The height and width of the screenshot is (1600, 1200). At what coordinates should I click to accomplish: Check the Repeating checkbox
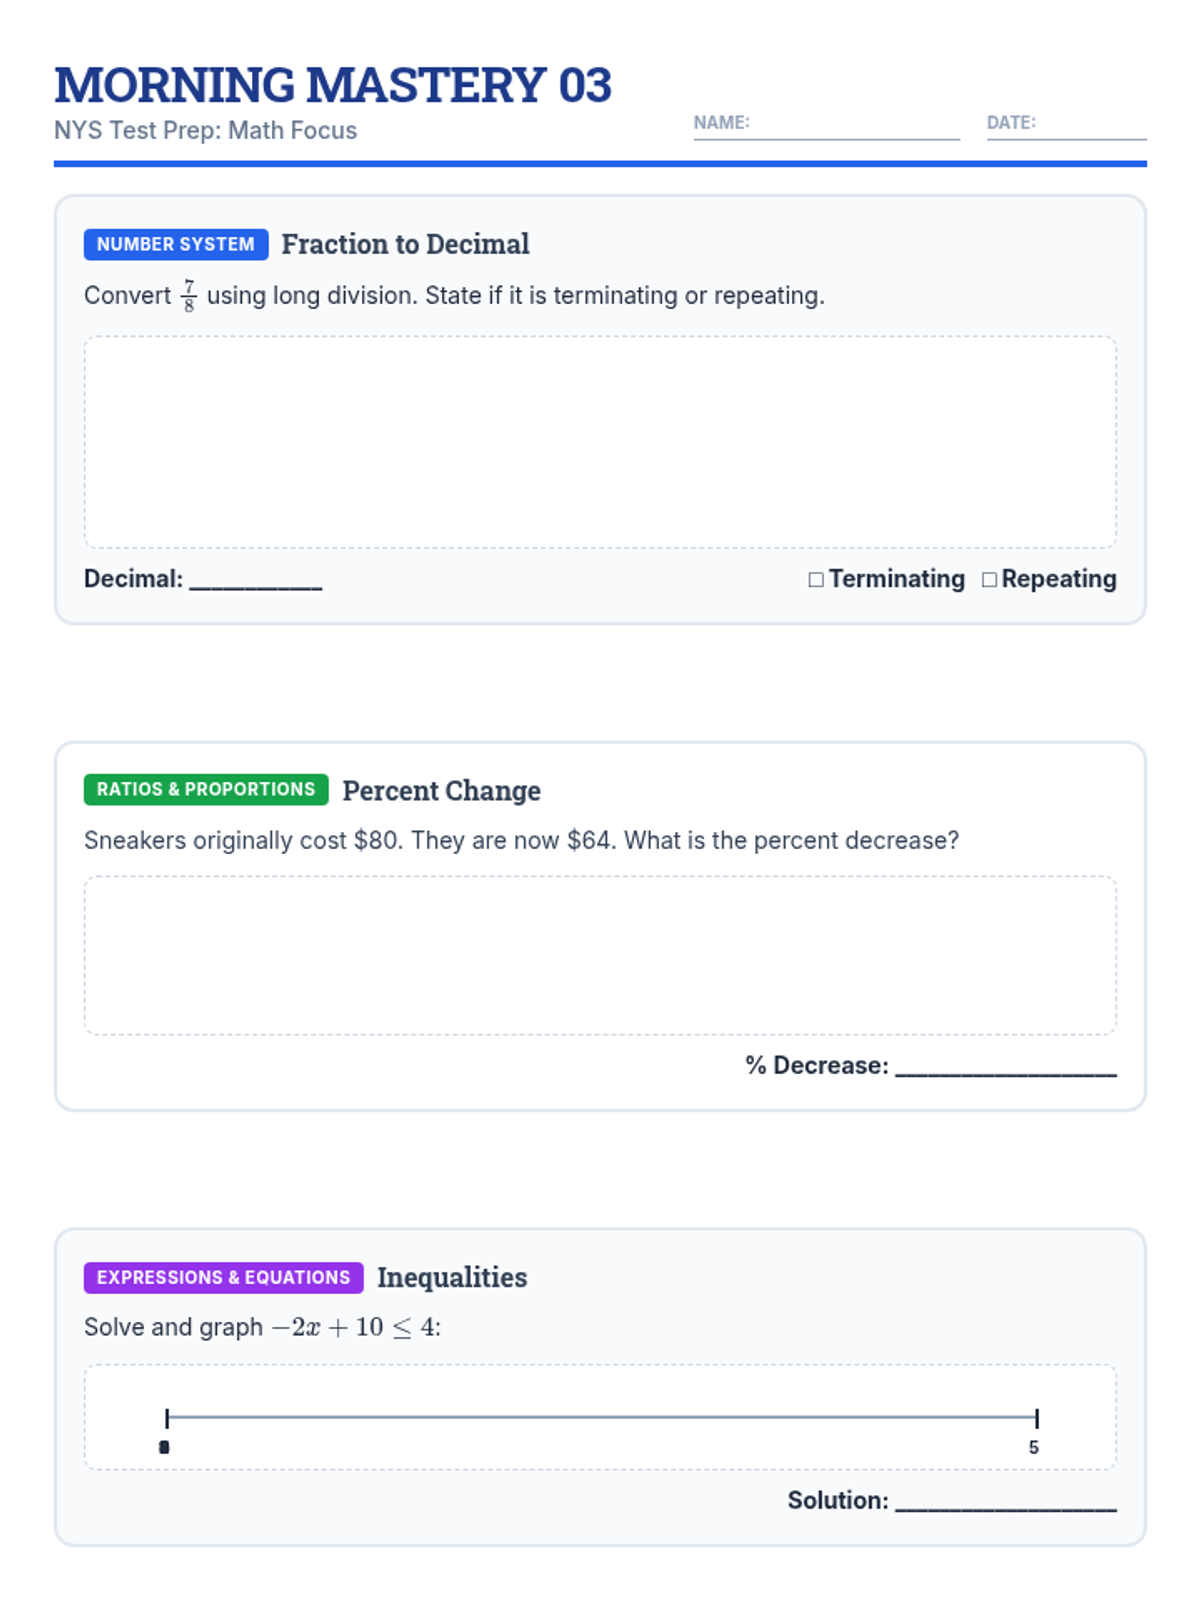(989, 580)
